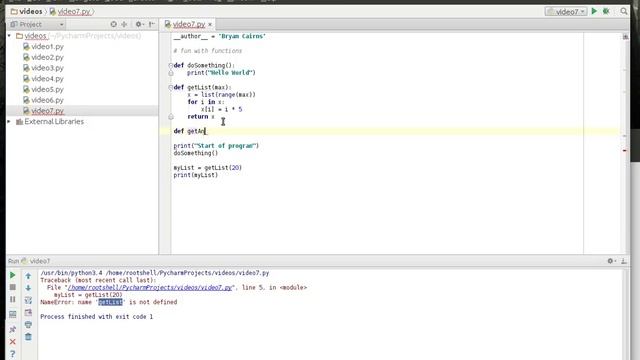This screenshot has height=360, width=640.
Task: Pause output in the Run panel
Action: click(x=13, y=300)
